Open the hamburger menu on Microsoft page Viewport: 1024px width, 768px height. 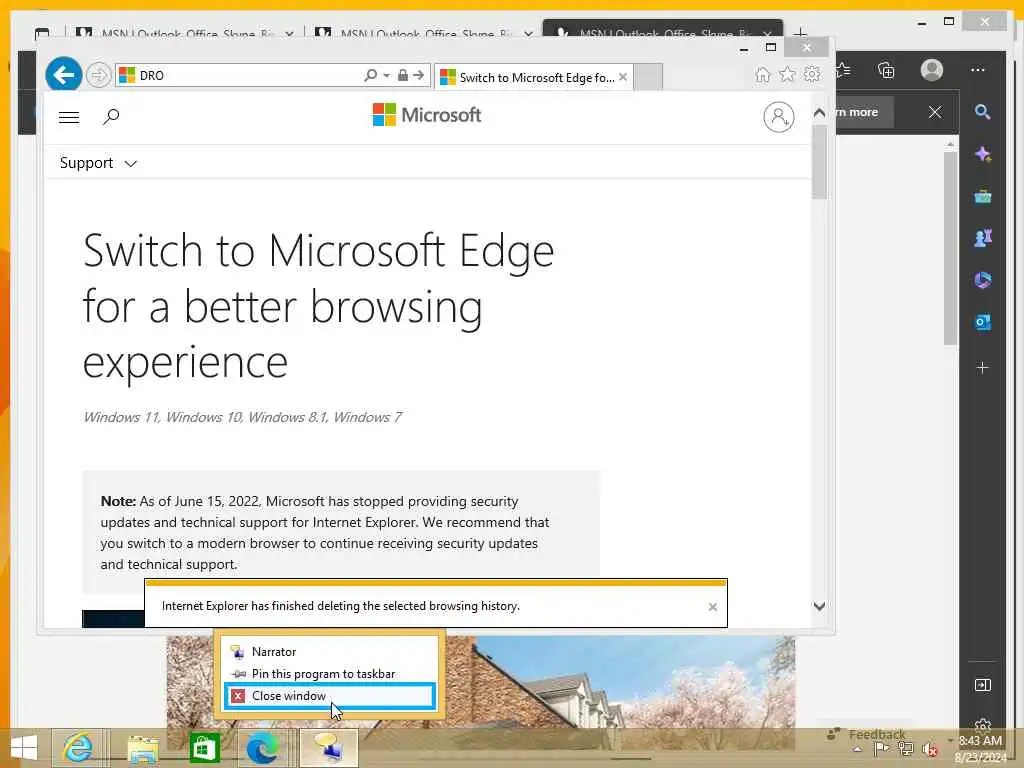point(69,118)
